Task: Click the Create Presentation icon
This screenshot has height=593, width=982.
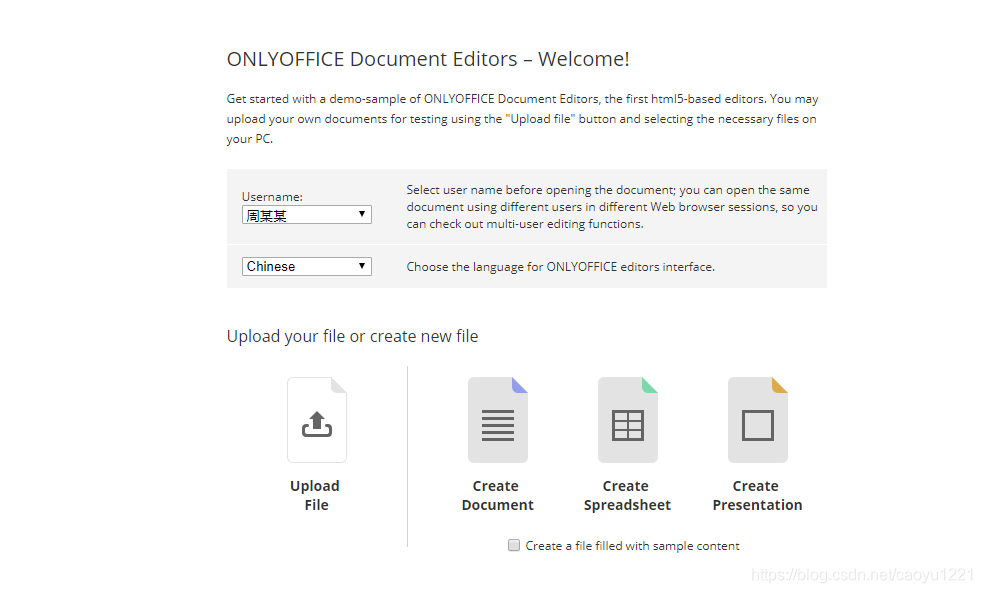Action: click(758, 420)
